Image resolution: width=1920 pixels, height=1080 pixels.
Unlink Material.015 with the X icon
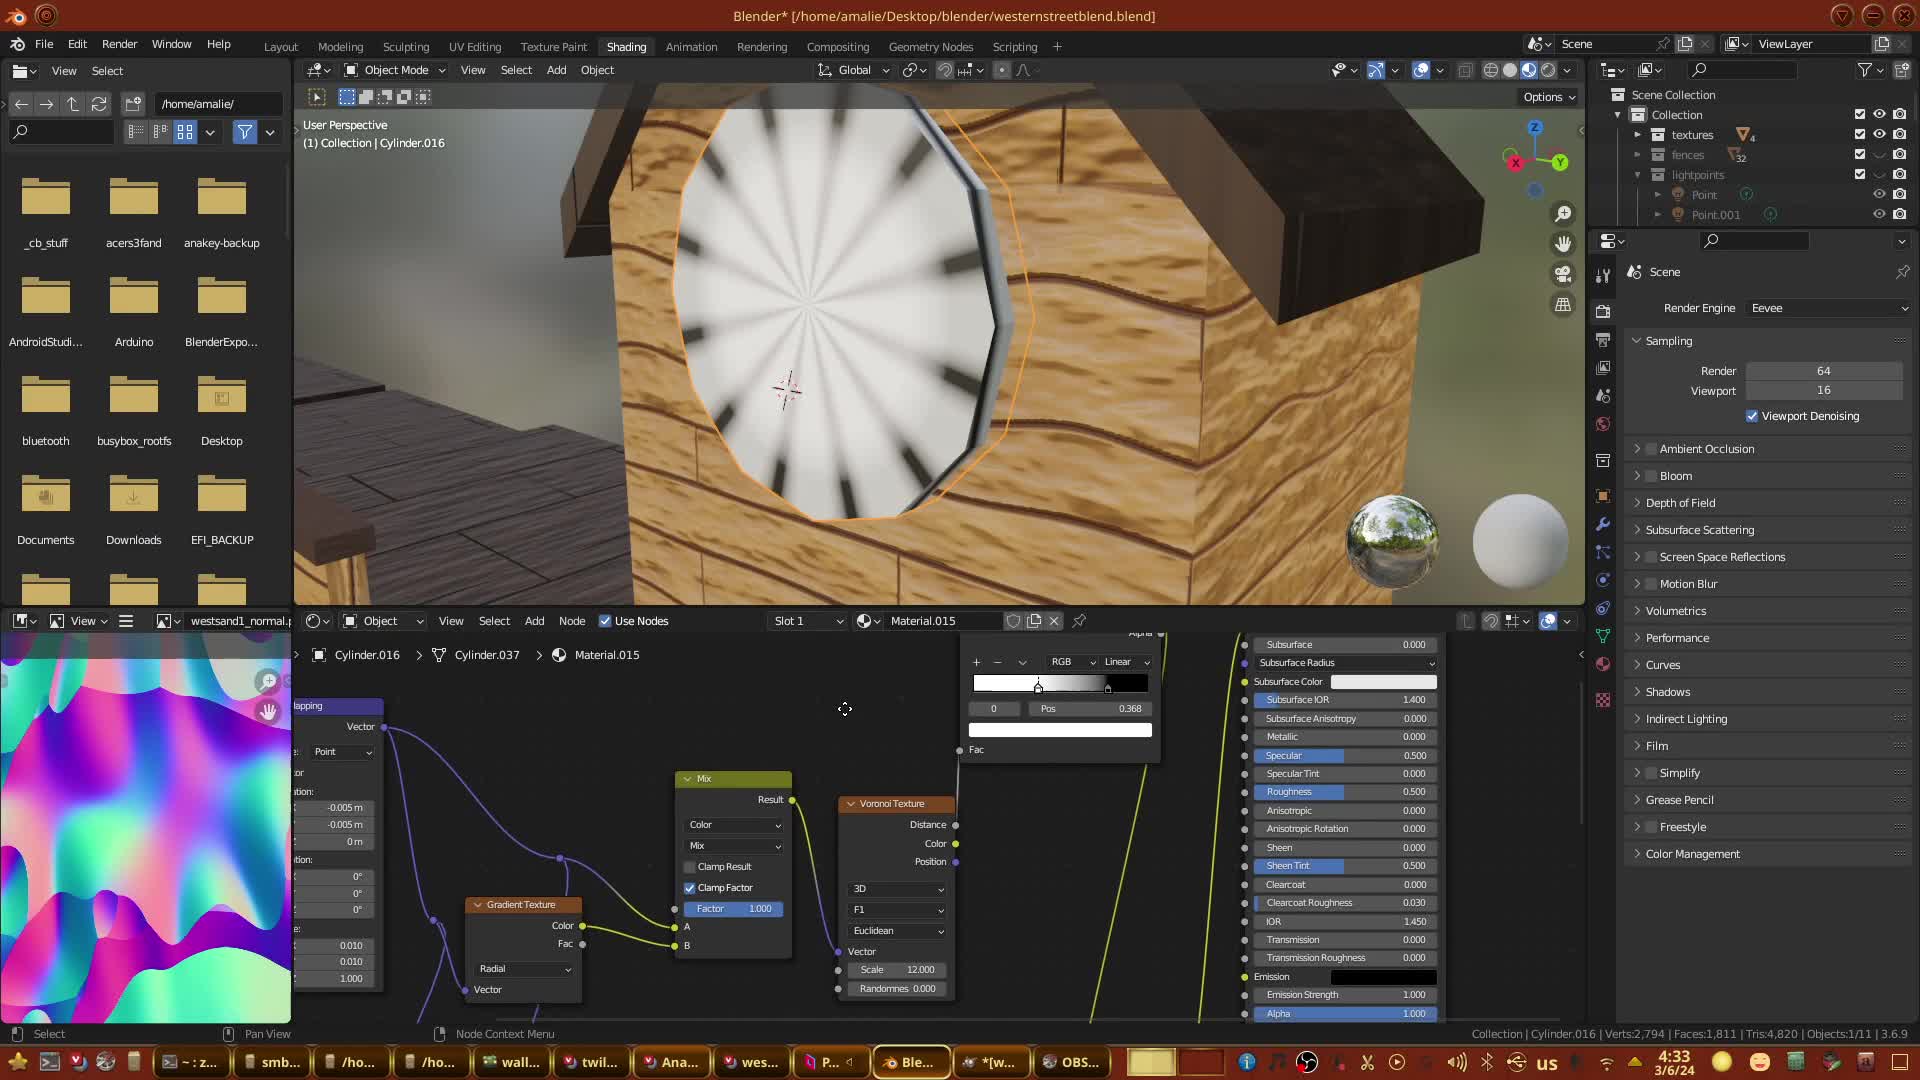pyautogui.click(x=1053, y=621)
